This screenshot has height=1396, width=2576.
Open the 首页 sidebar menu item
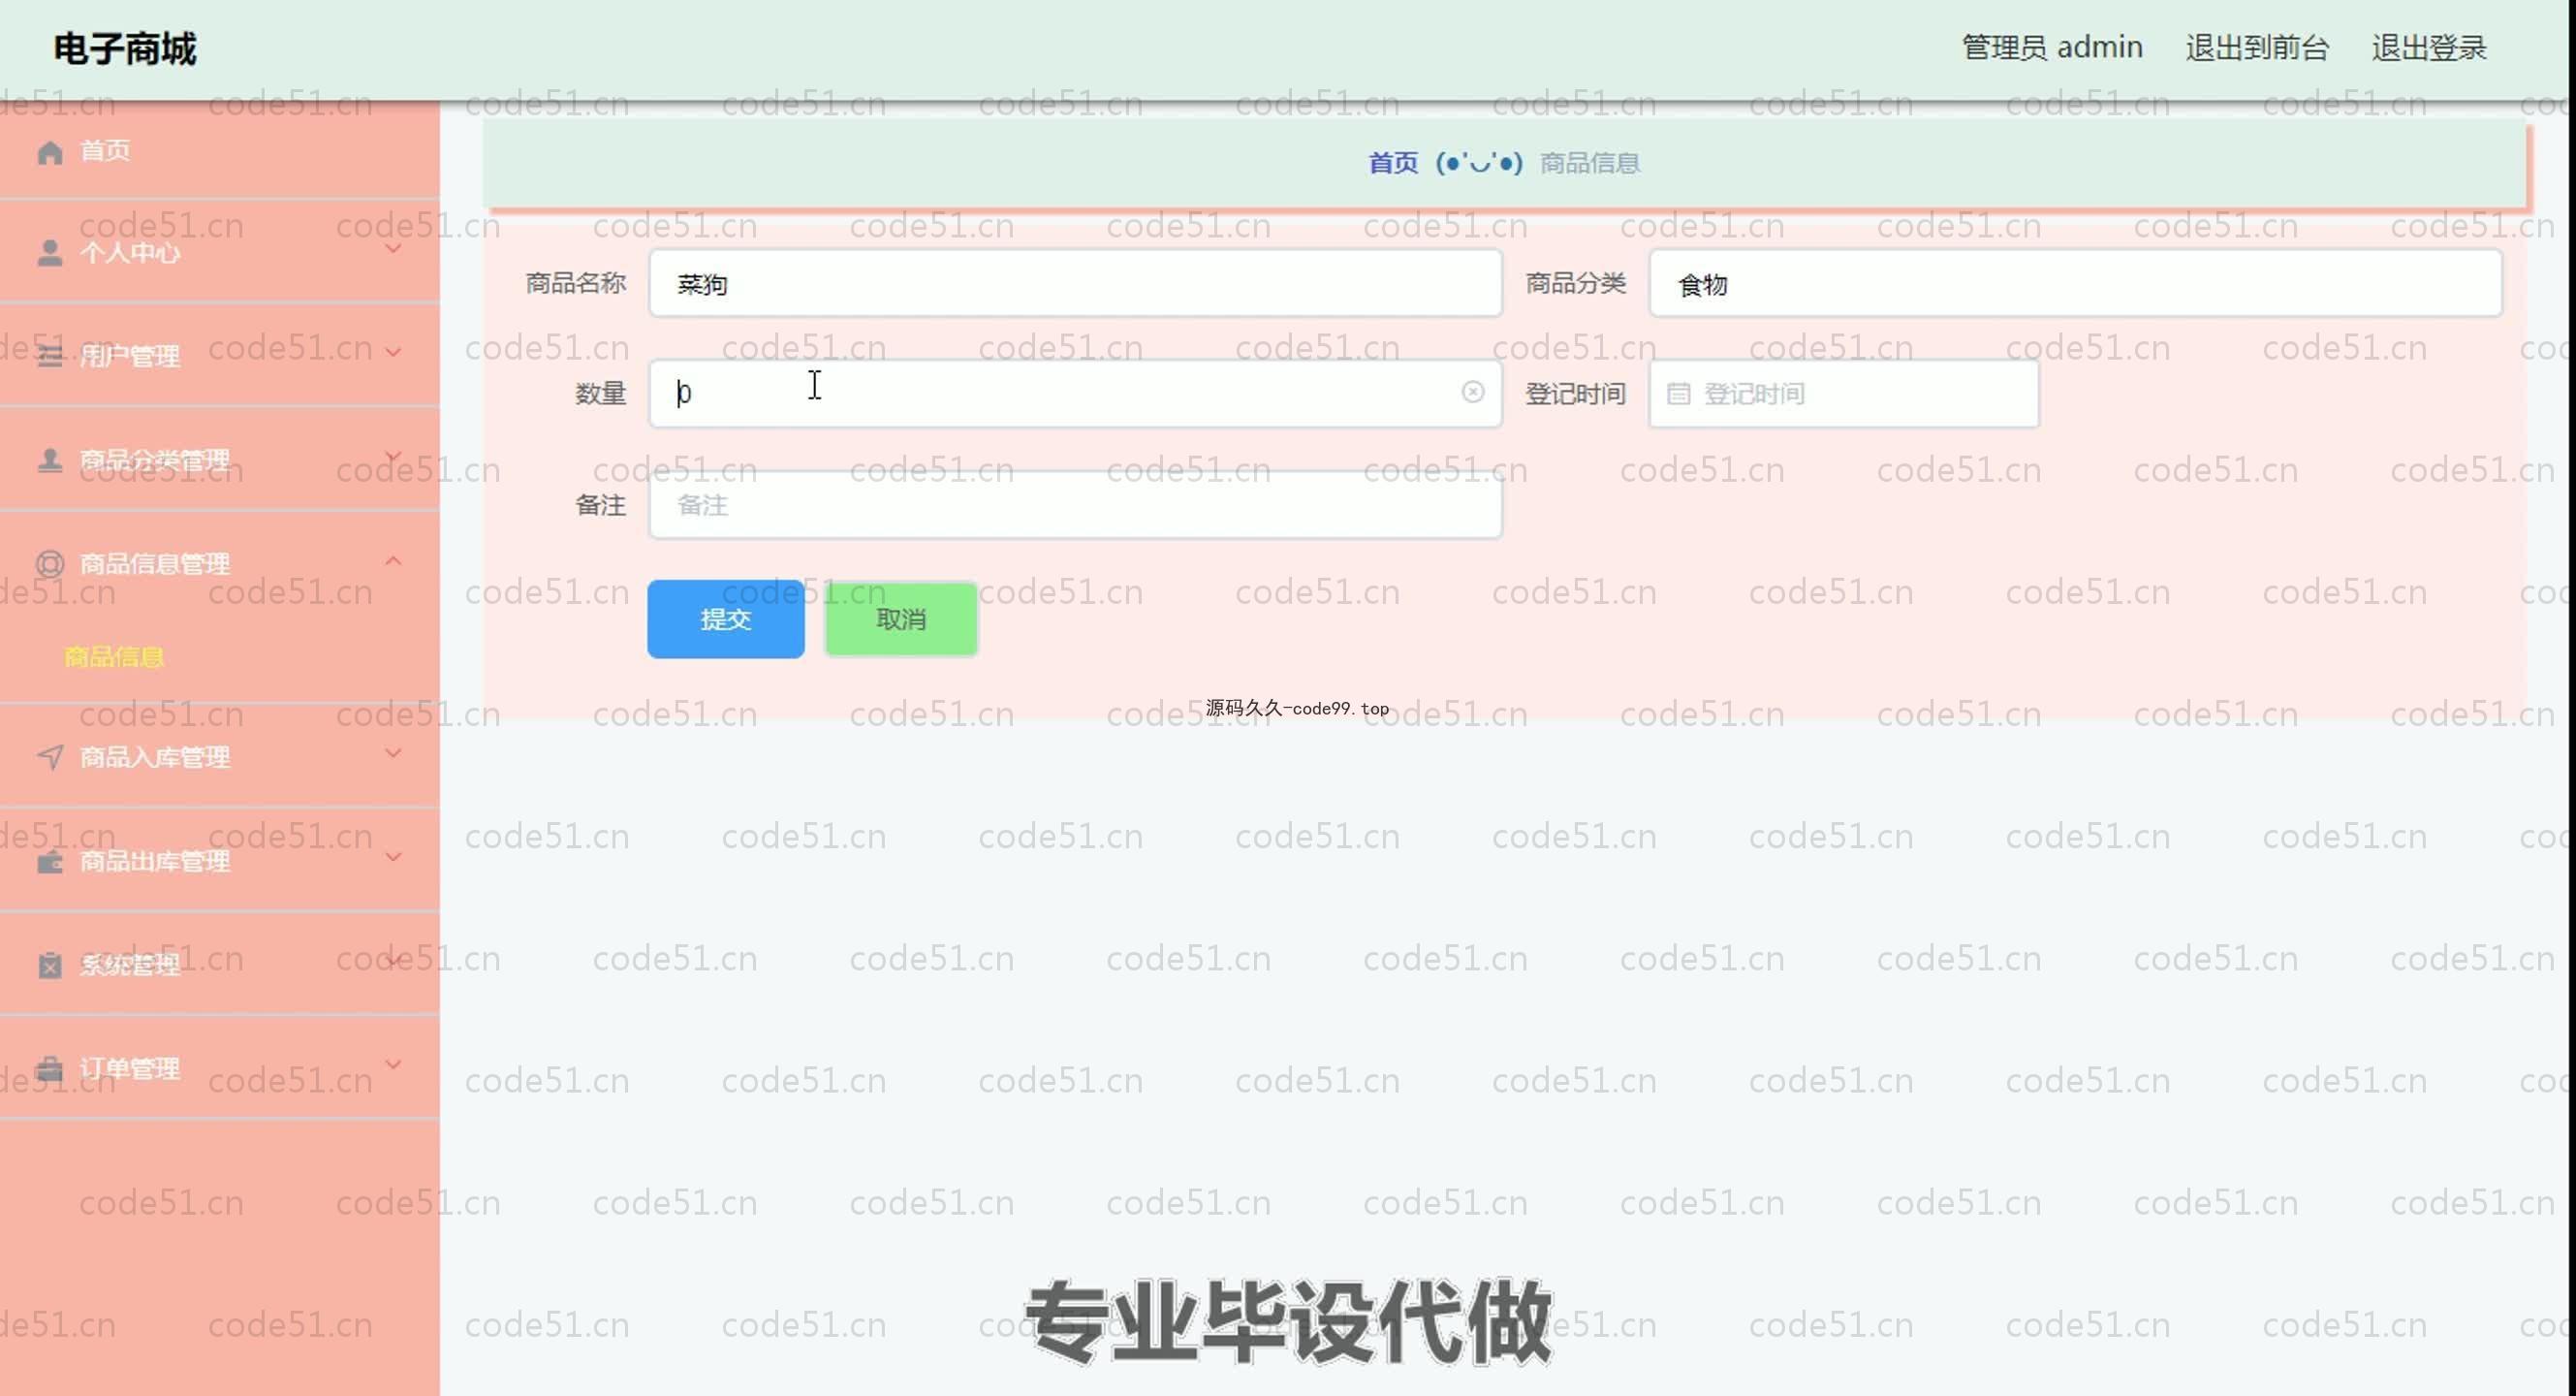click(220, 152)
